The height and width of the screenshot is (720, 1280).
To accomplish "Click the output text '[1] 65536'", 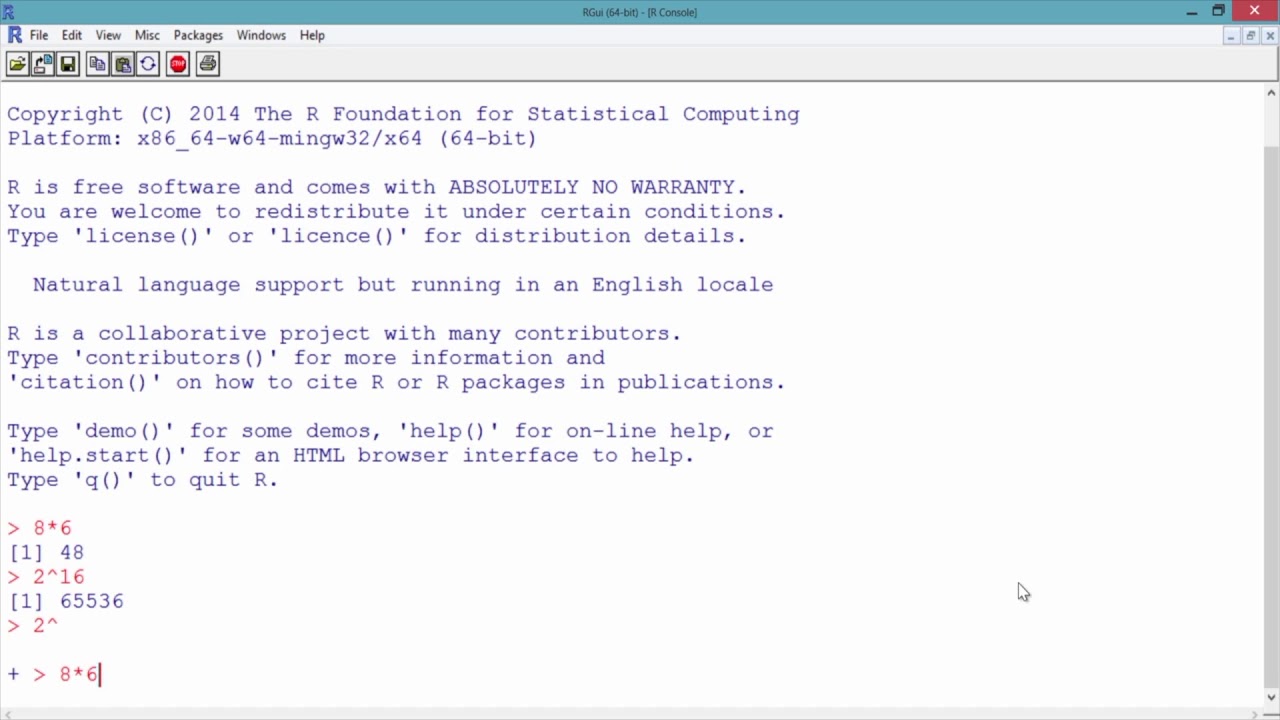I will (x=66, y=601).
